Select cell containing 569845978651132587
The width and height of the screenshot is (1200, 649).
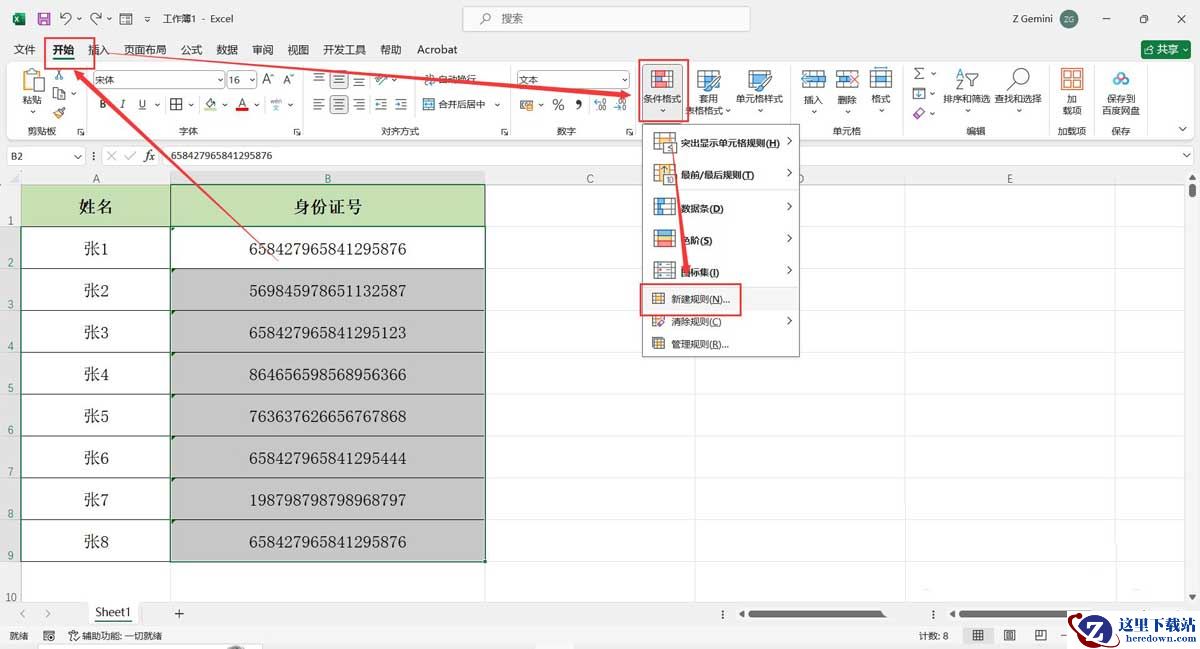point(328,290)
